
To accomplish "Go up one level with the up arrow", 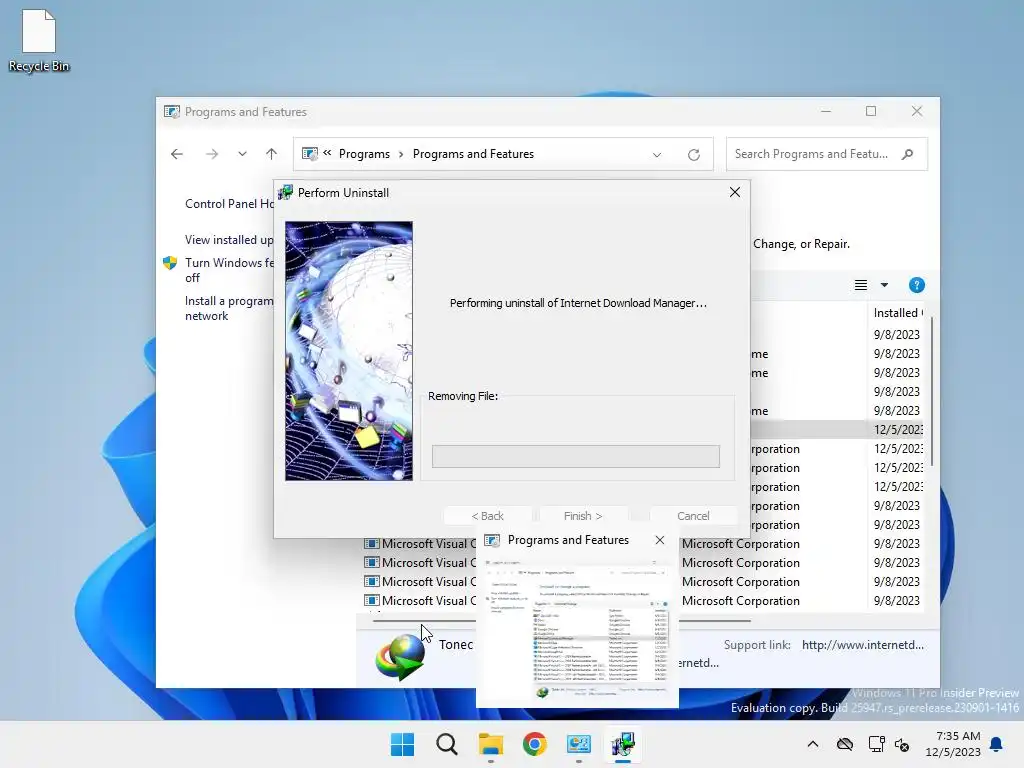I will coord(272,154).
